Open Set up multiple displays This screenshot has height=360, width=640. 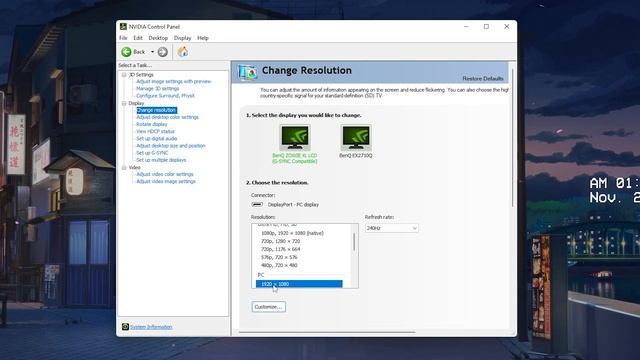click(161, 160)
